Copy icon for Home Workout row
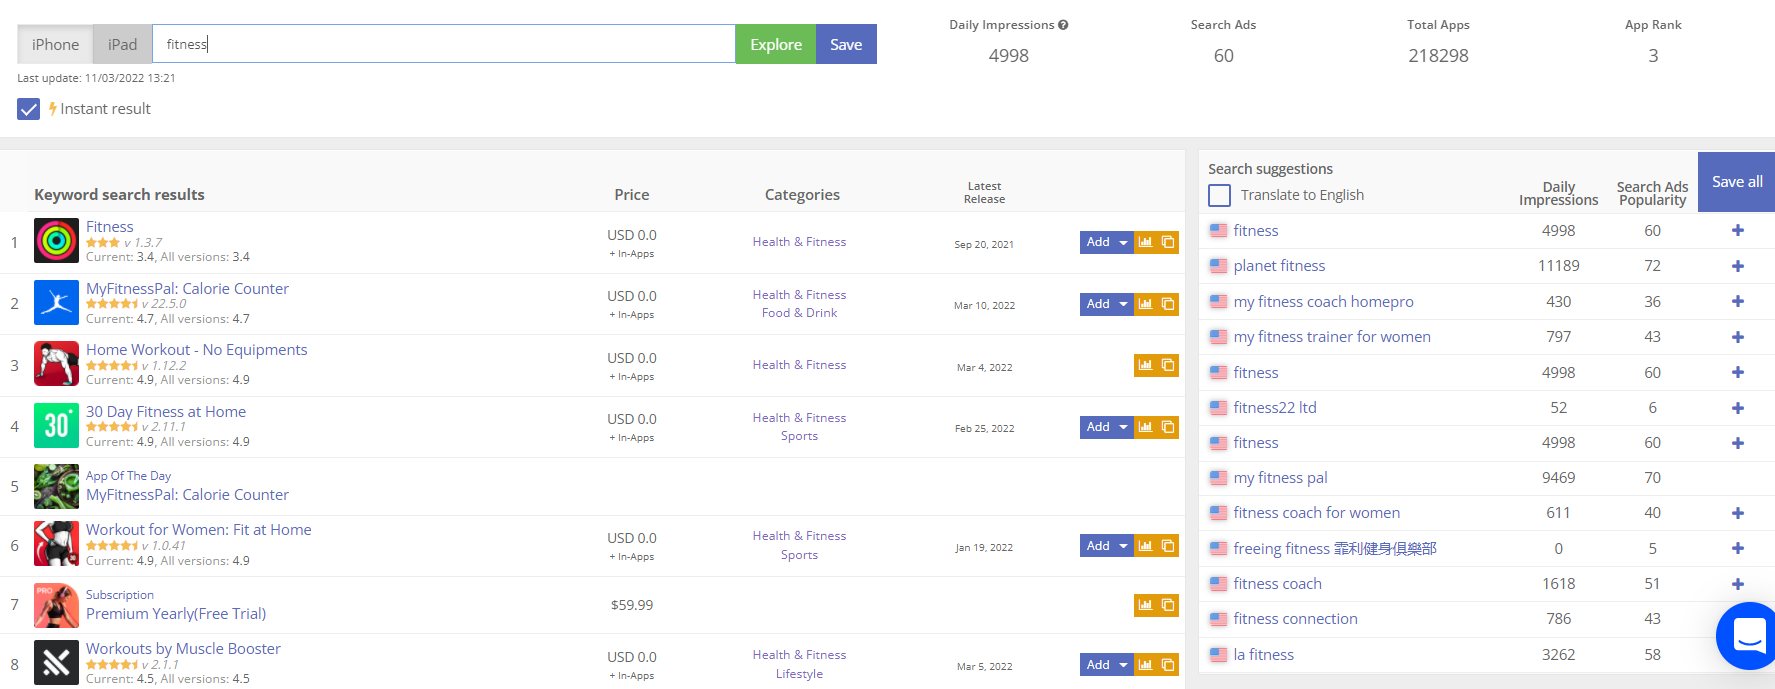Viewport: 1775px width, 689px height. tap(1168, 365)
